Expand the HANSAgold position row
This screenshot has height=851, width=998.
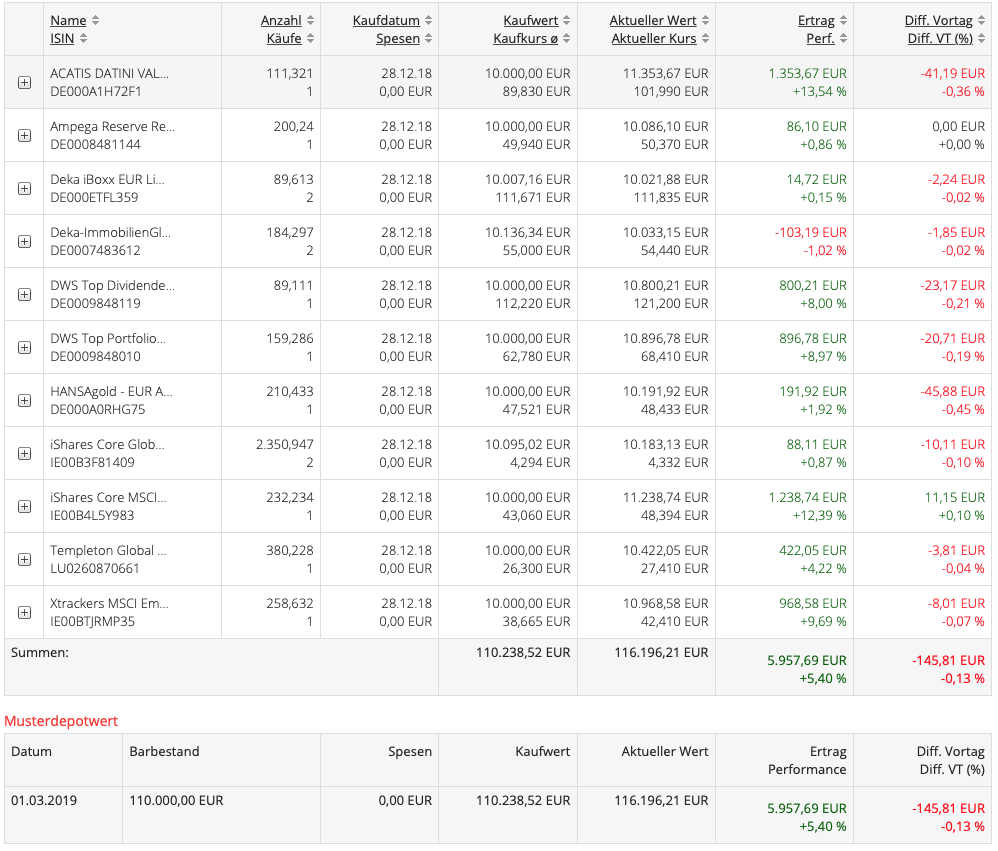point(24,401)
